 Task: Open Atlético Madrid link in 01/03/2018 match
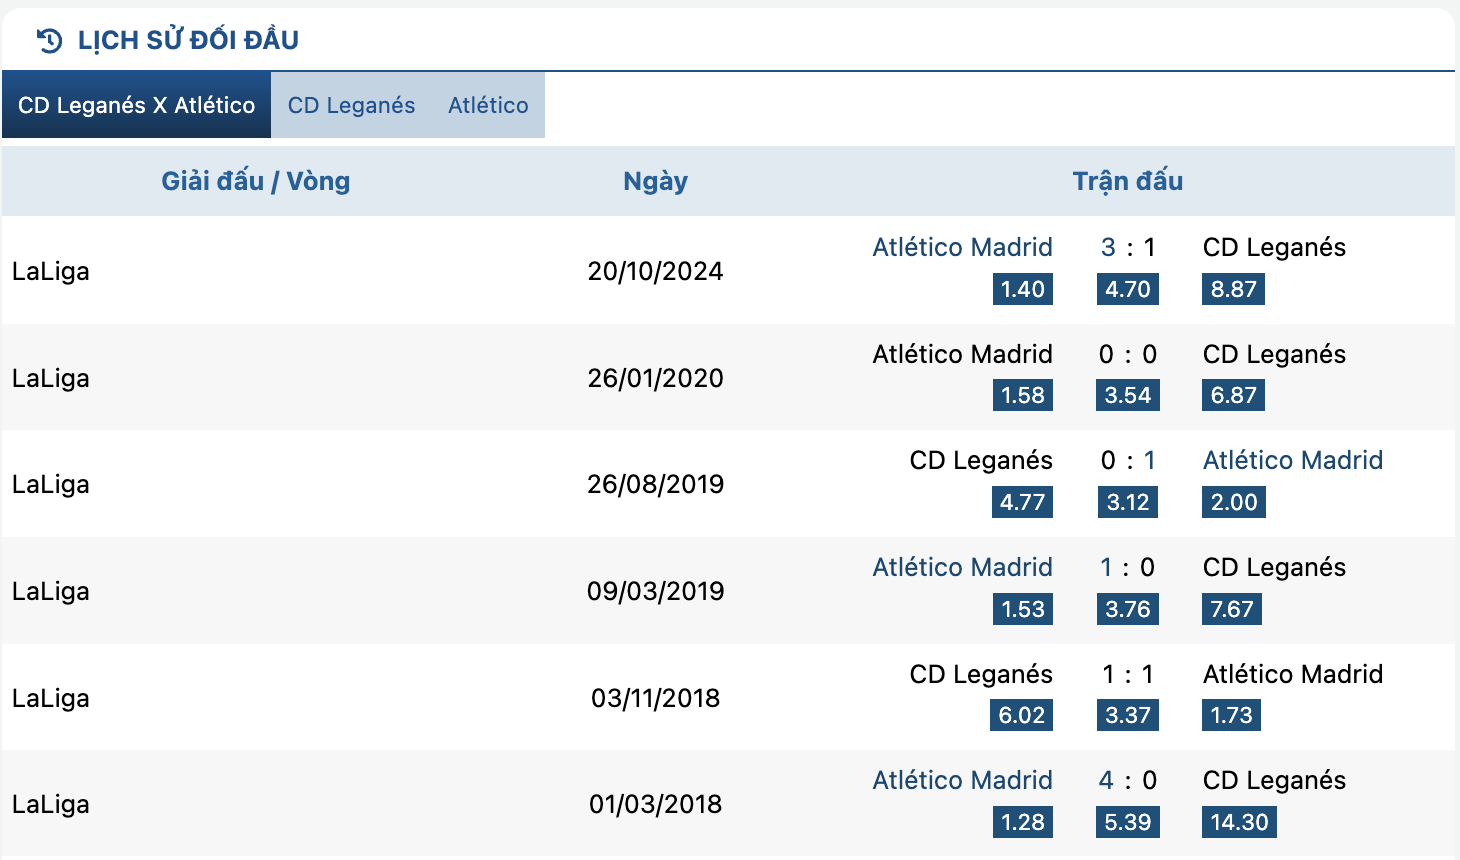(x=962, y=780)
